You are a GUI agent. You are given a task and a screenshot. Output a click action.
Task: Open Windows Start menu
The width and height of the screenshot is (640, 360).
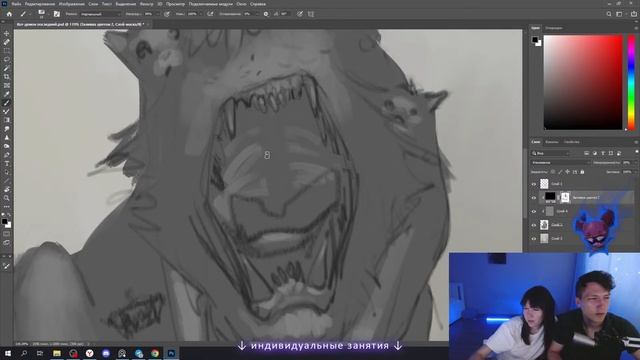pyautogui.click(x=7, y=353)
